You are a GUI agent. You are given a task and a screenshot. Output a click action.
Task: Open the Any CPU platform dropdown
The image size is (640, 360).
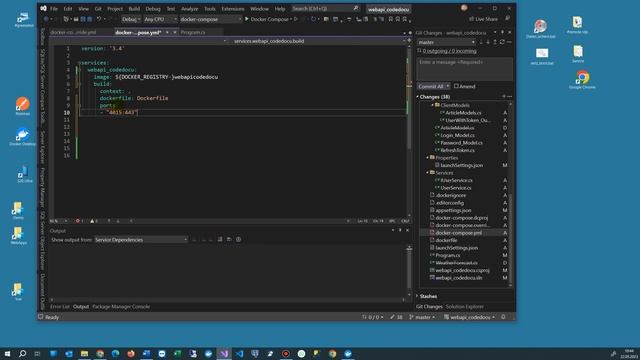pyautogui.click(x=160, y=19)
